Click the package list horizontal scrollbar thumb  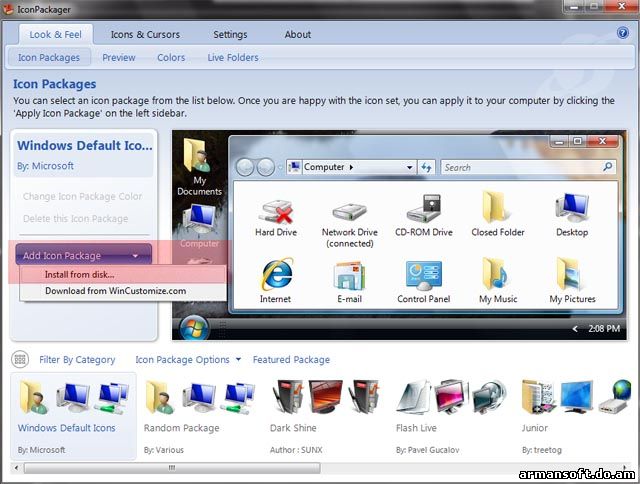(172, 468)
